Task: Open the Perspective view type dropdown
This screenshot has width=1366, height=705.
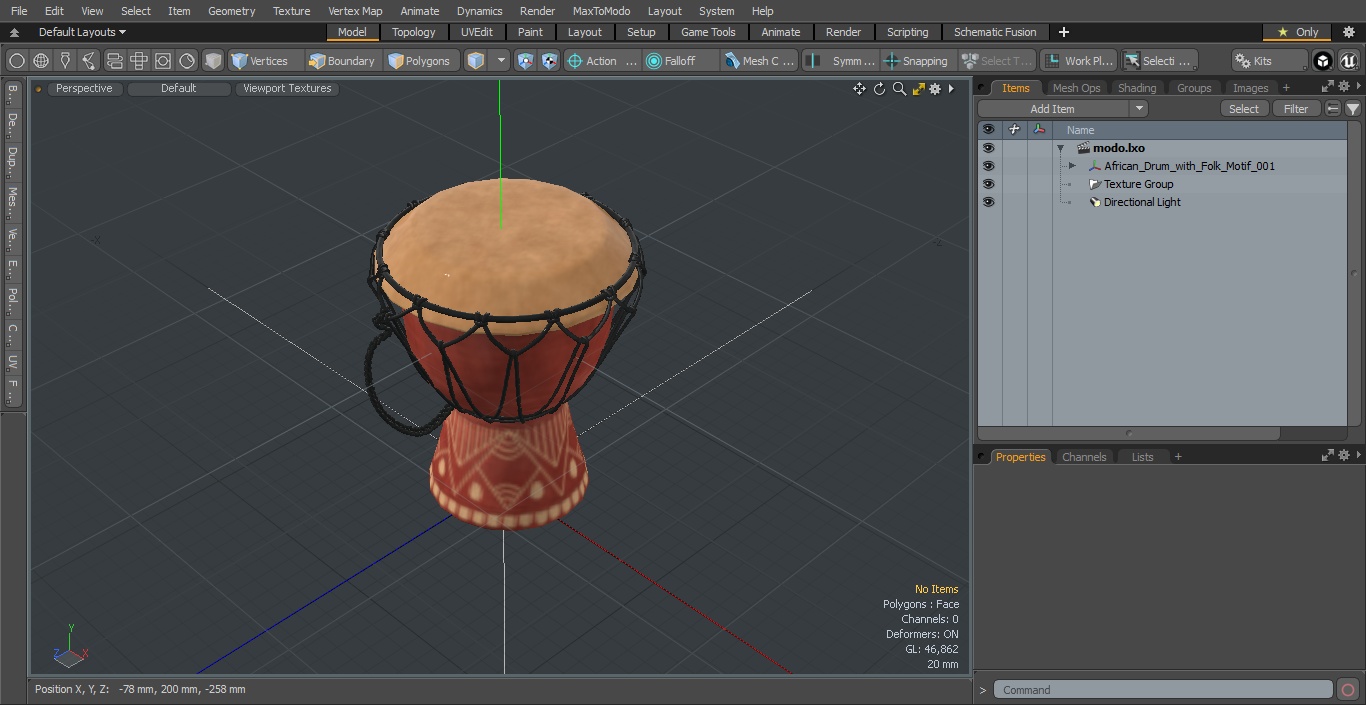Action: pyautogui.click(x=84, y=88)
